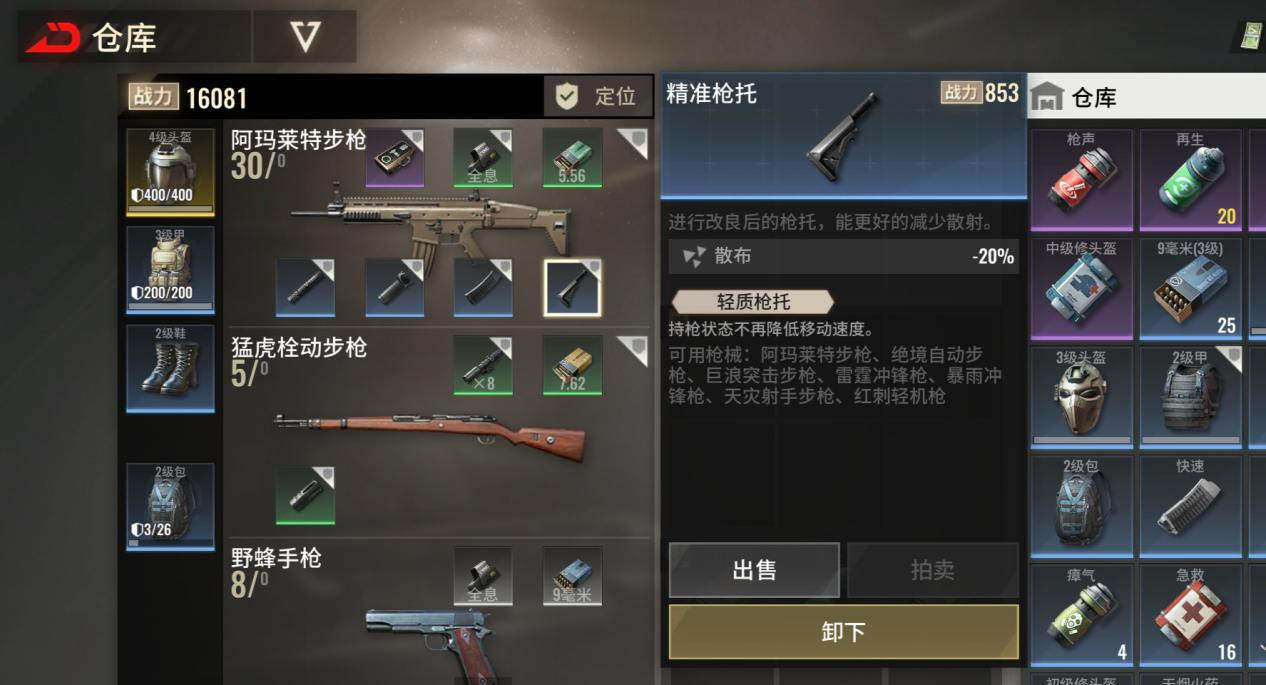
Task: Select the 再生 canister item in warehouse
Action: [x=1190, y=180]
